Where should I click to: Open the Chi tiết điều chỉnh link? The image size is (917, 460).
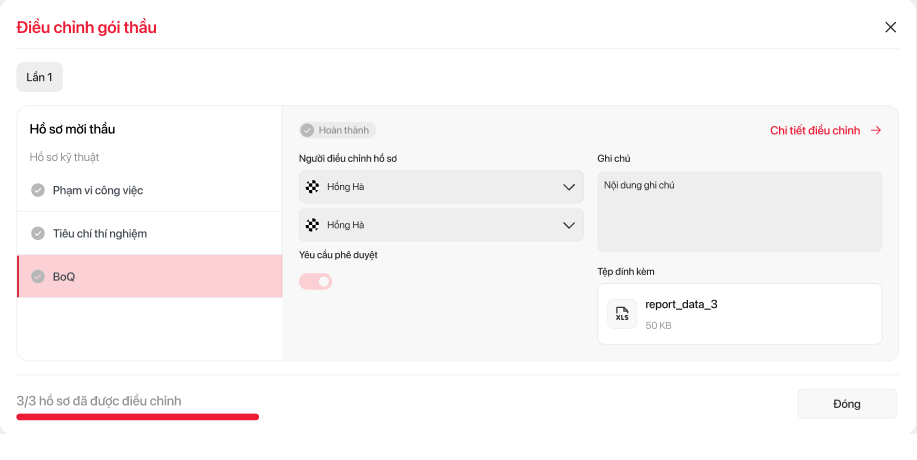[x=815, y=130]
